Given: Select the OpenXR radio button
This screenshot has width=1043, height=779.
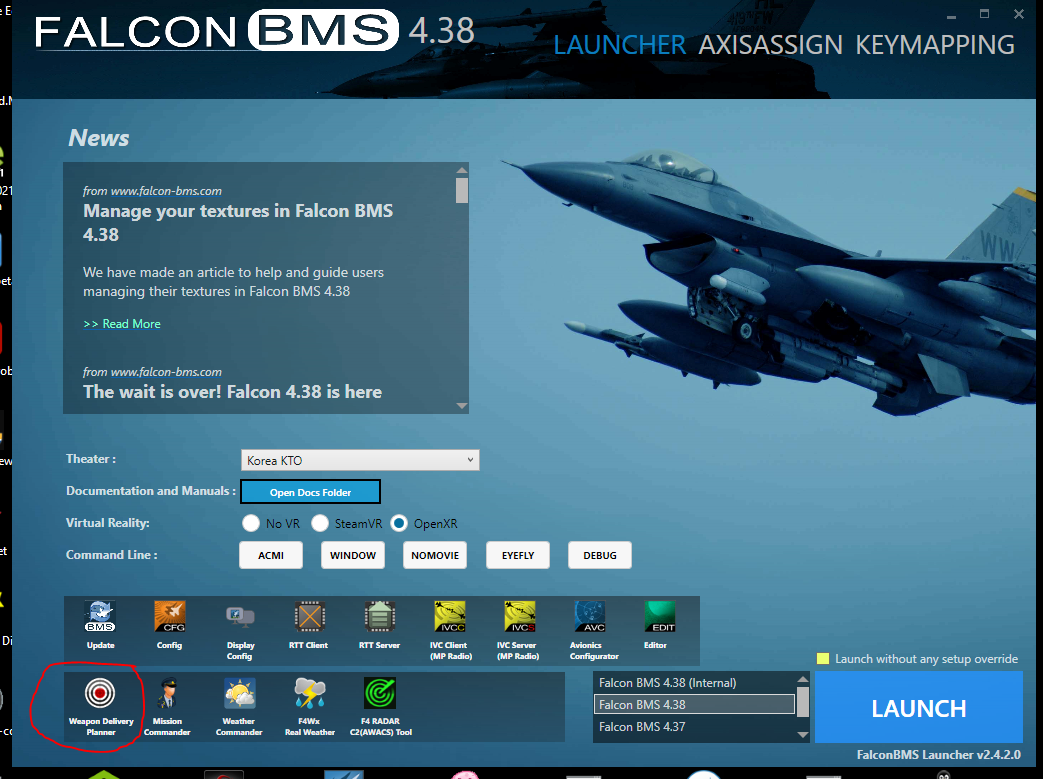Looking at the screenshot, I should [399, 523].
